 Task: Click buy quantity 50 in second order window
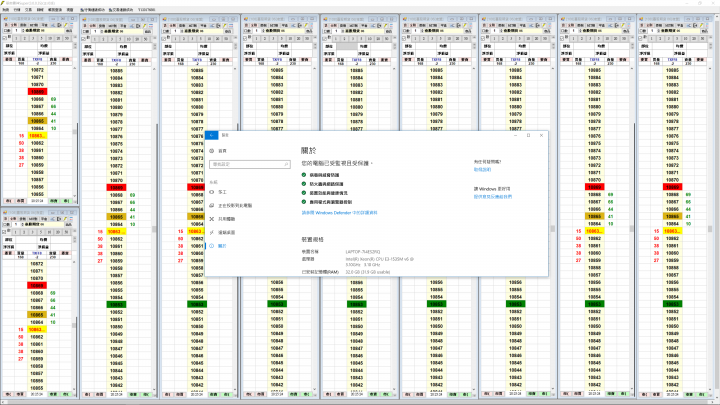100,239
